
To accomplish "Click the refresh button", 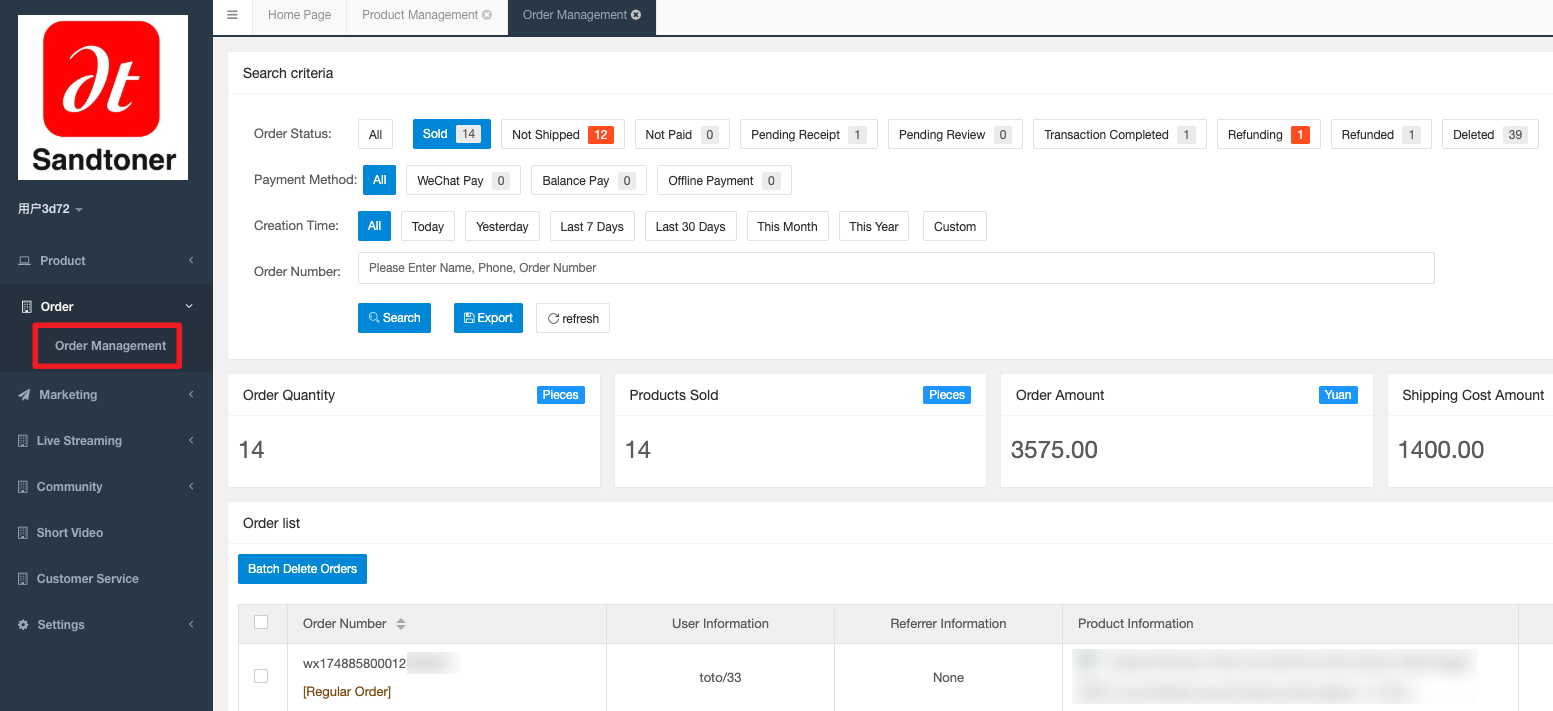I will [x=573, y=318].
